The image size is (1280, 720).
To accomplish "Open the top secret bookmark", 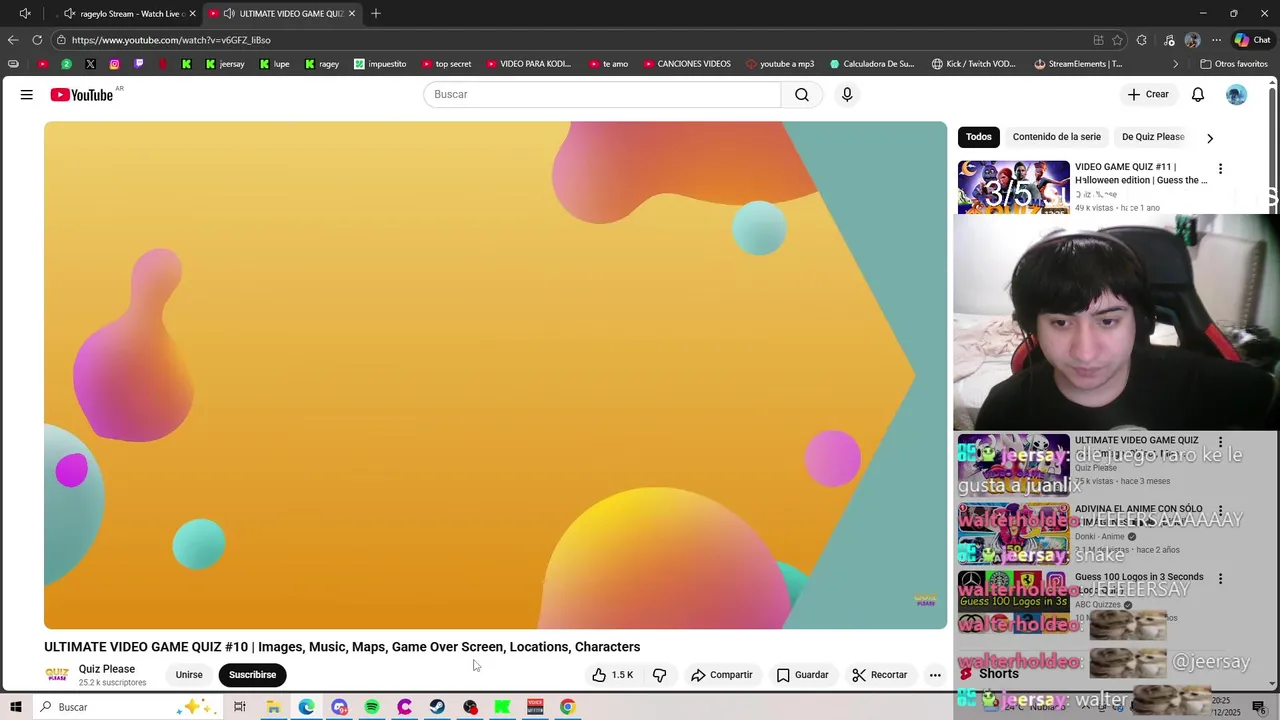I will point(446,64).
